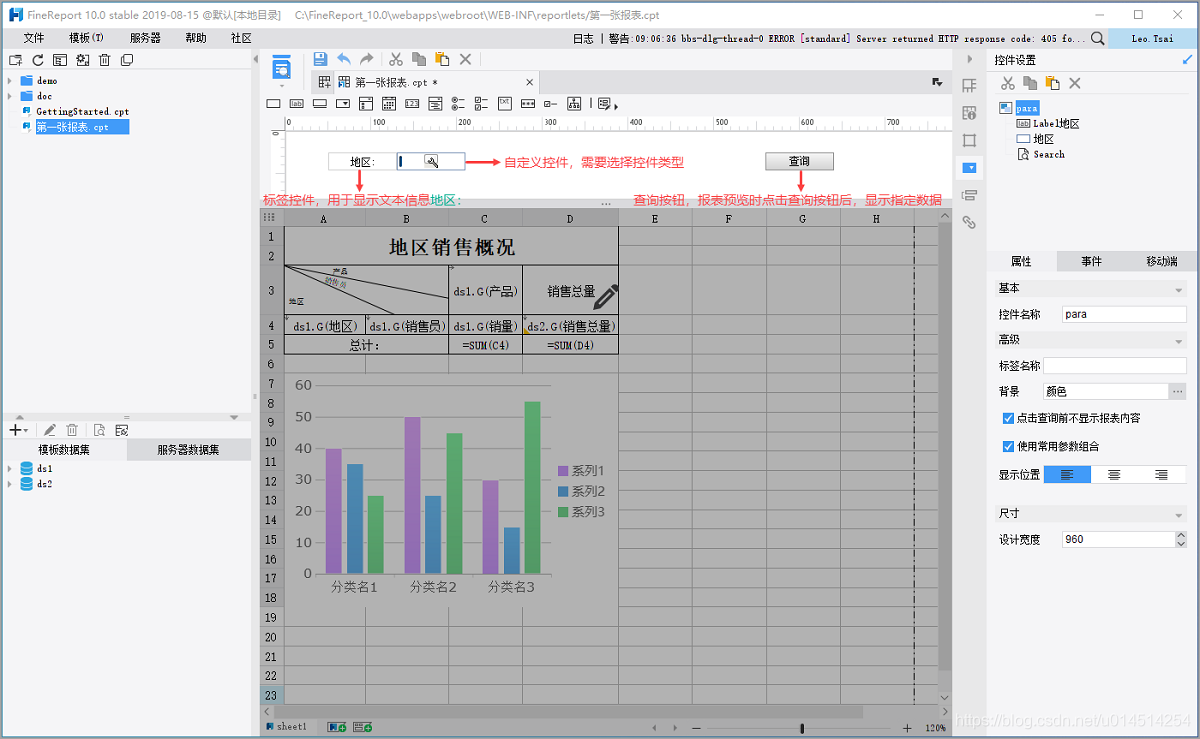Viewport: 1200px width, 739px height.
Task: Open the widget settings sidebar icon
Action: (969, 167)
